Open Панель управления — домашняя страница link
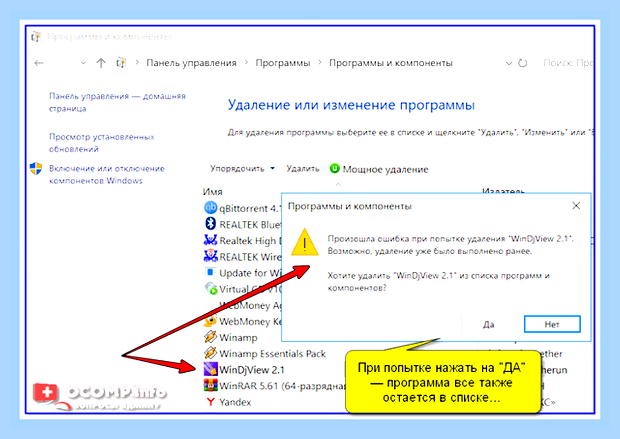Image resolution: width=620 pixels, height=439 pixels. point(117,102)
